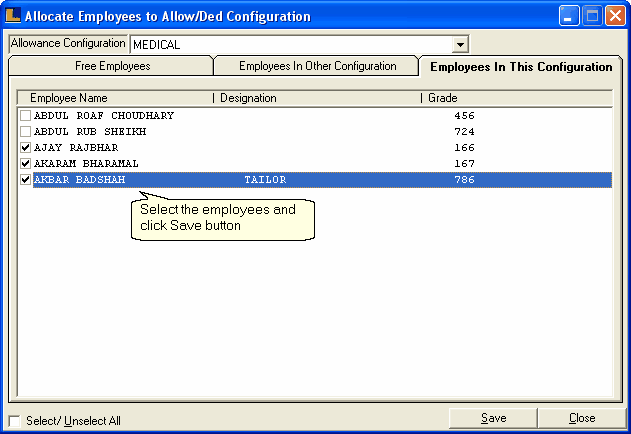Click grade value 456

point(464,116)
